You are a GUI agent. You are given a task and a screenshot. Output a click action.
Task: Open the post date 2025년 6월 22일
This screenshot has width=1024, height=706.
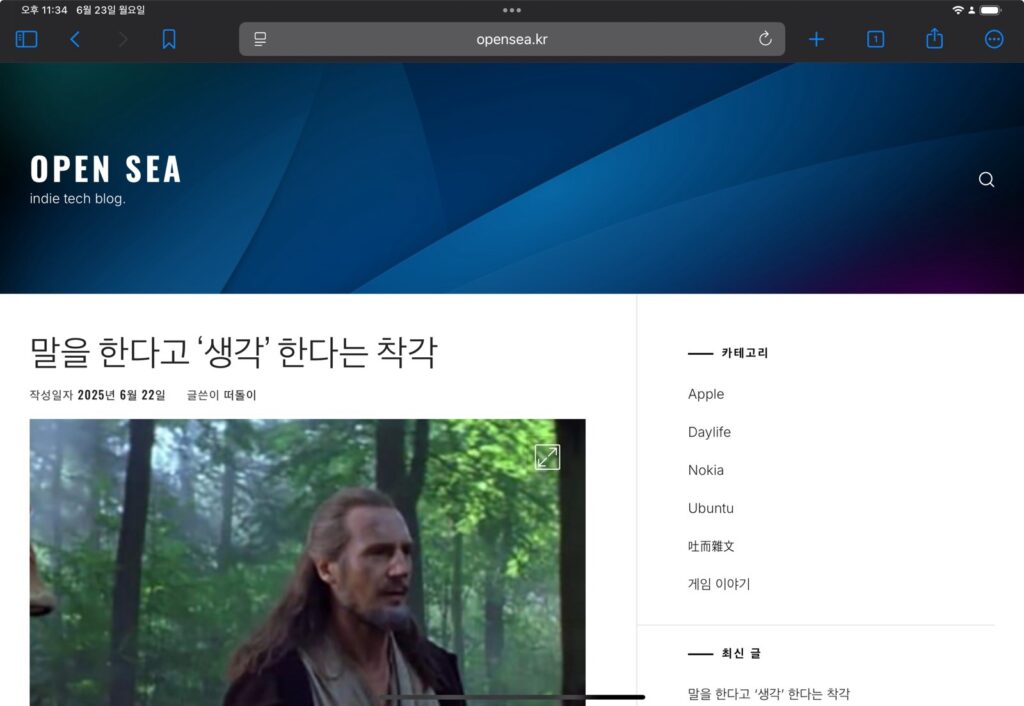coord(121,395)
